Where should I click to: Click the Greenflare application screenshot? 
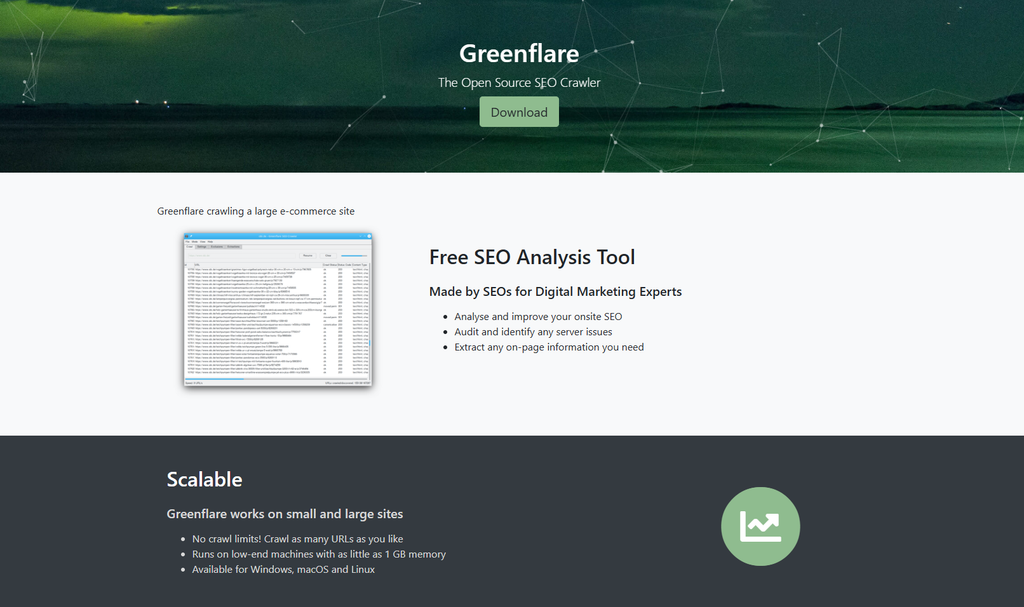(278, 310)
